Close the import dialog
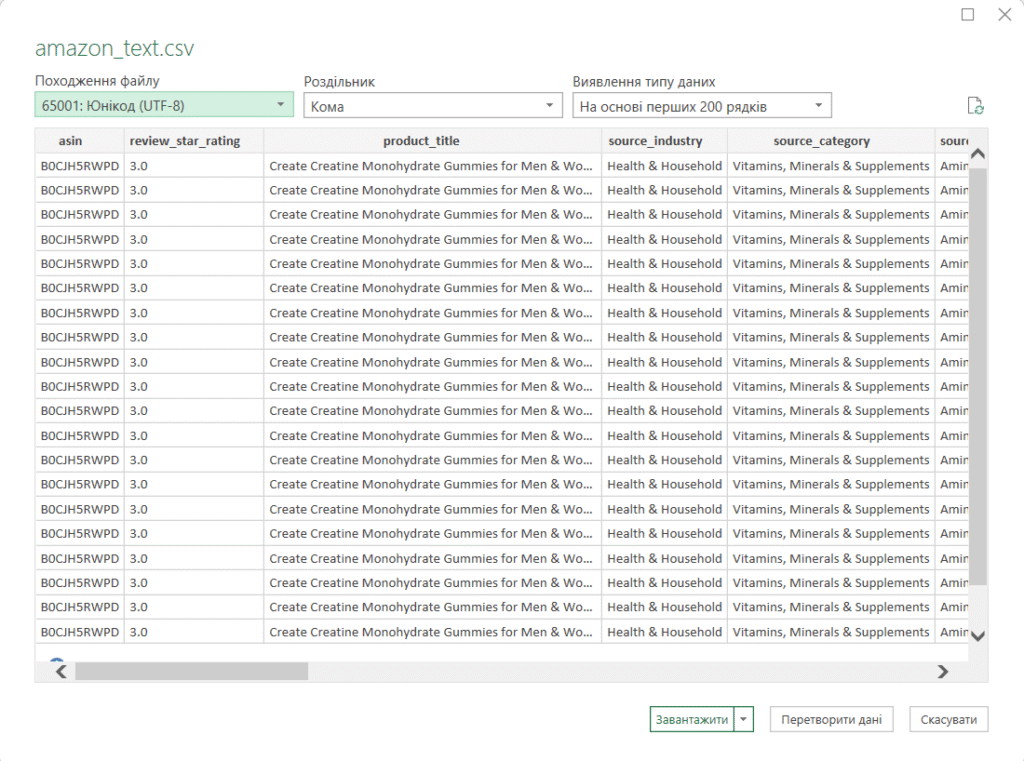1024x761 pixels. (x=1004, y=14)
